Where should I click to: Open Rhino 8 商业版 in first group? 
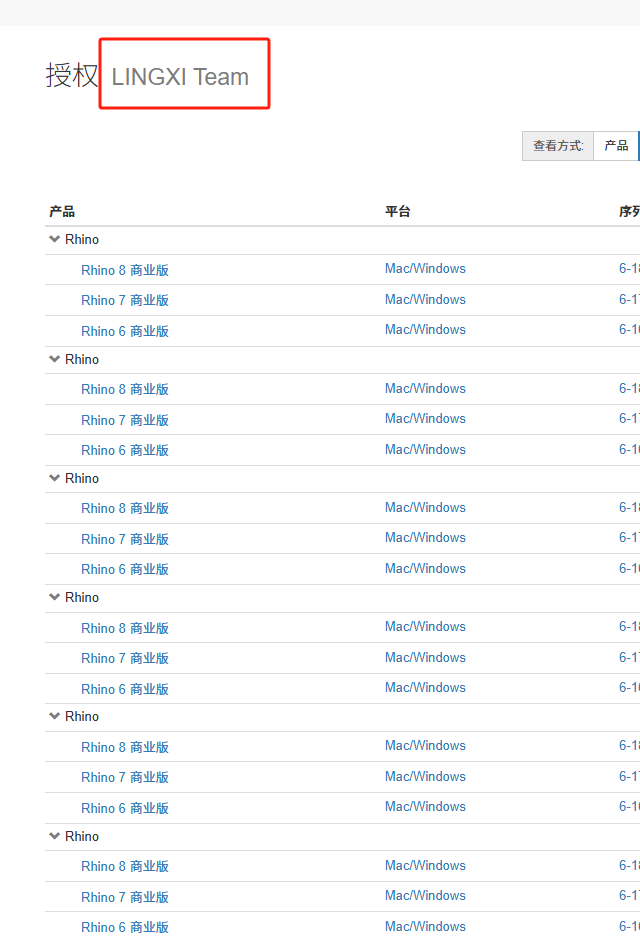[125, 270]
